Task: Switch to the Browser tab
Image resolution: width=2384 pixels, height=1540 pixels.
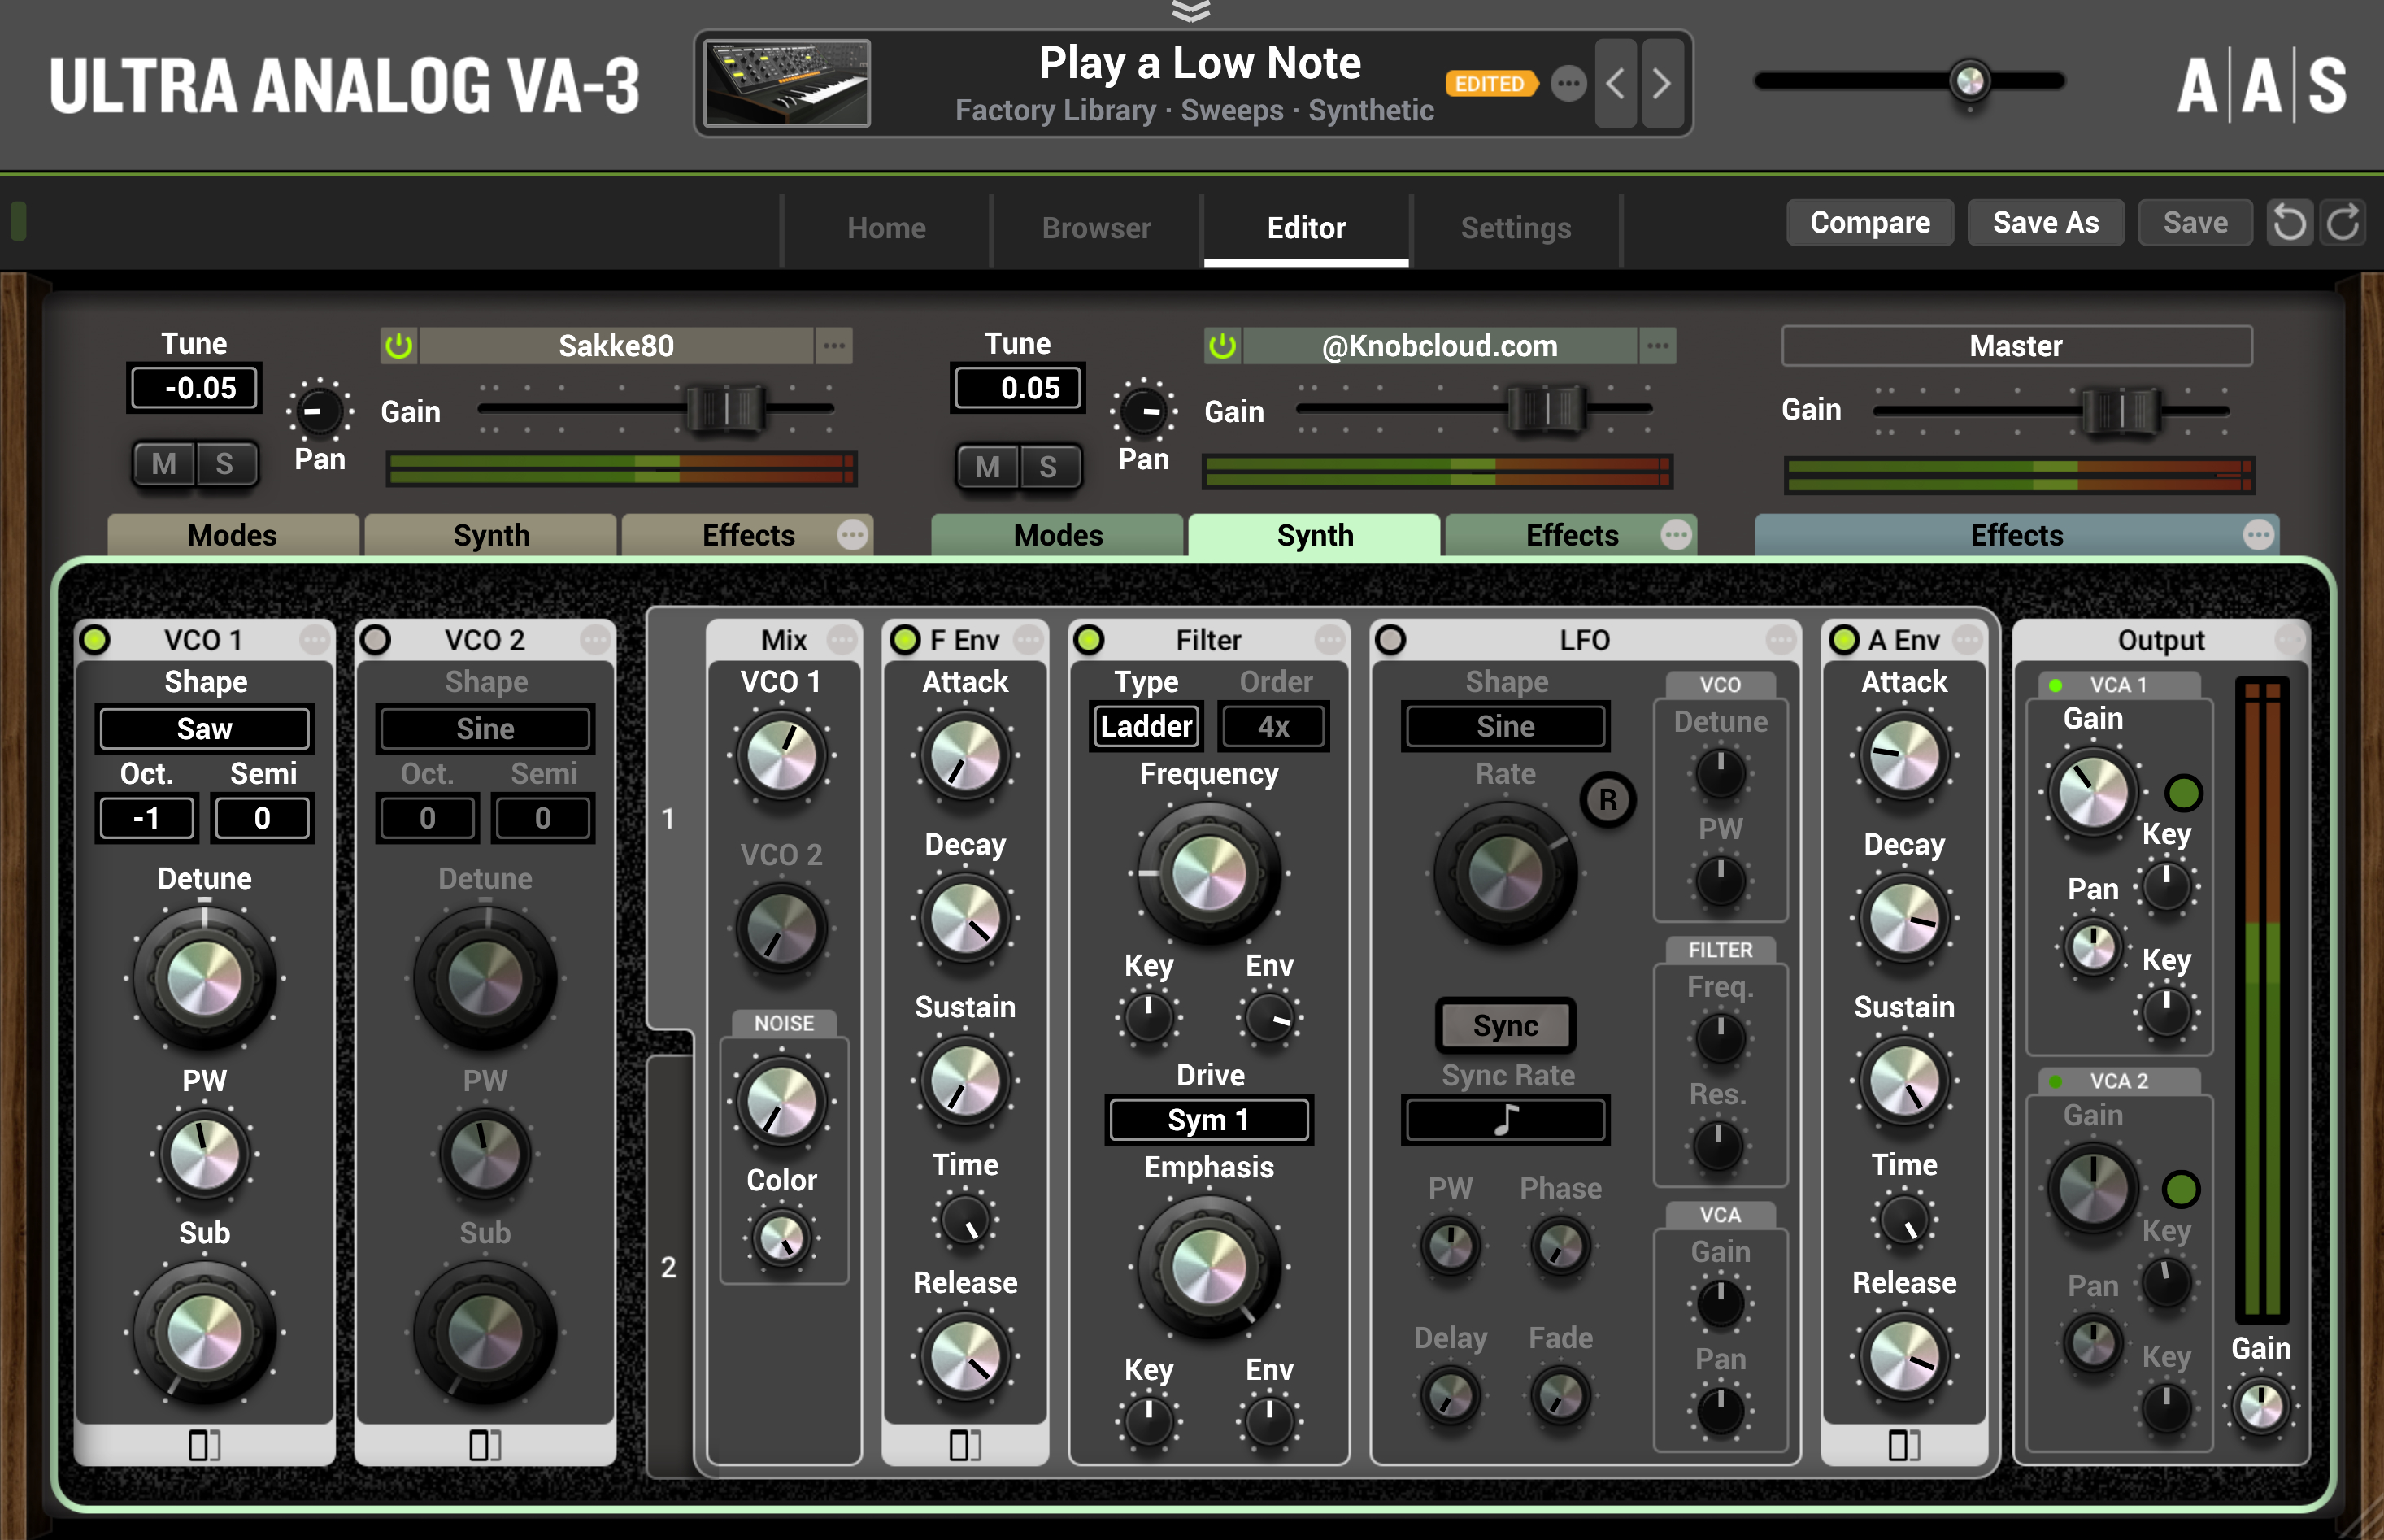Action: point(1095,228)
